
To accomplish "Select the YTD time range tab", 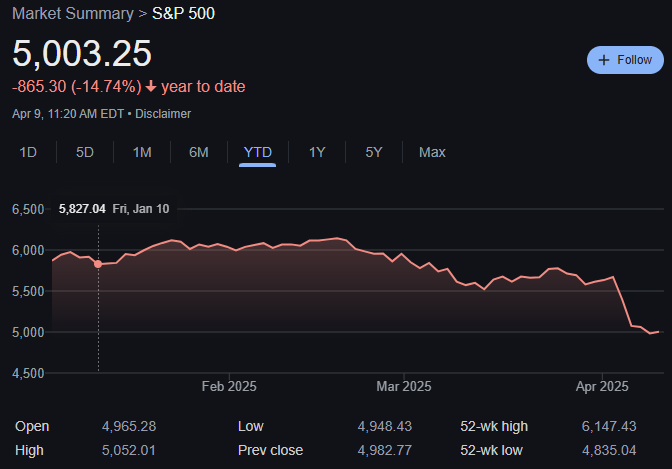I will 258,152.
